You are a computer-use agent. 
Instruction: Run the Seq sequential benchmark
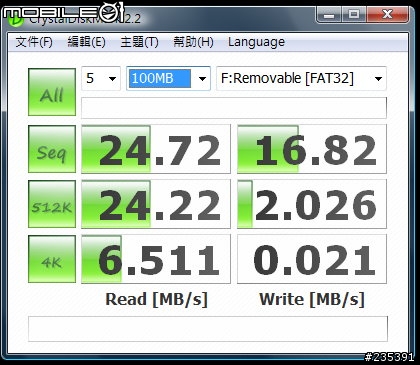point(52,149)
